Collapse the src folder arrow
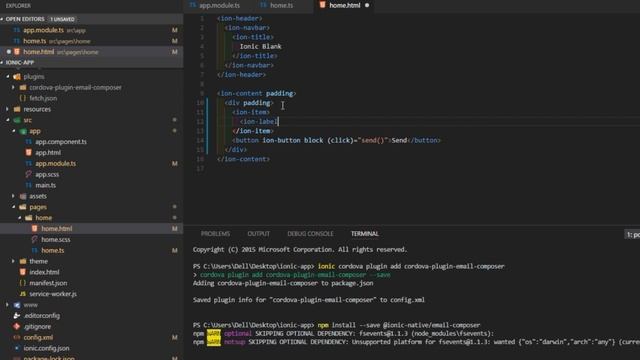The width and height of the screenshot is (640, 360). (8, 120)
